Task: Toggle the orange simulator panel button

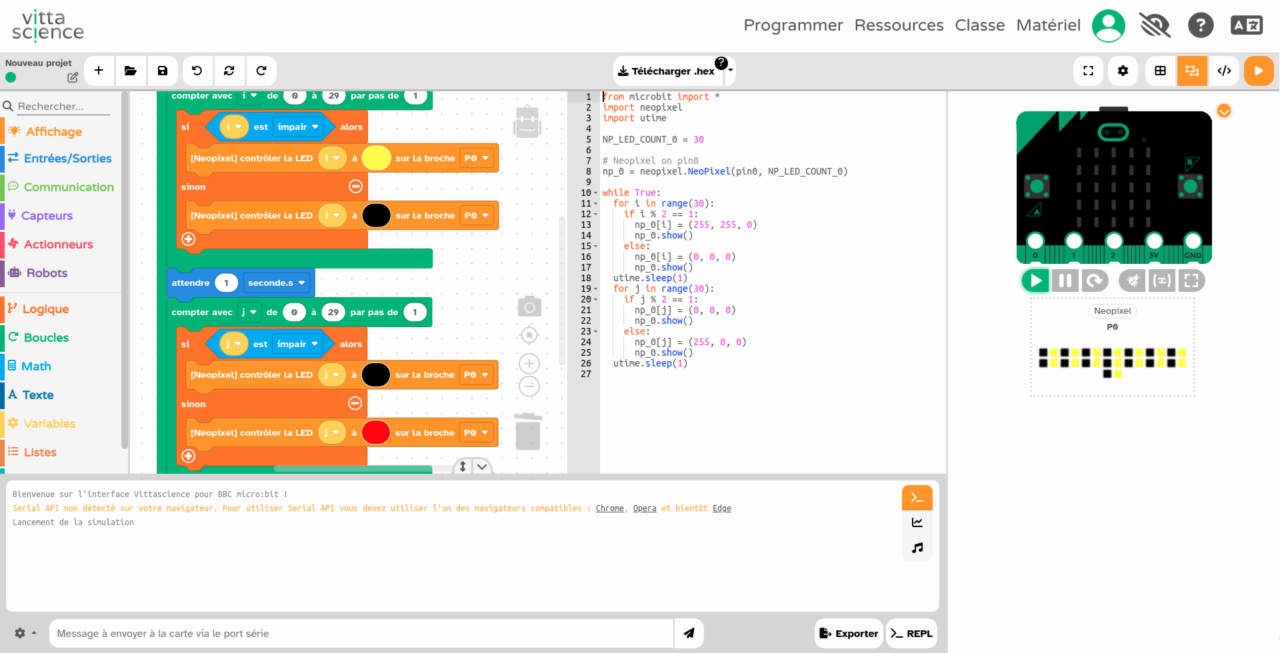Action: click(1258, 71)
